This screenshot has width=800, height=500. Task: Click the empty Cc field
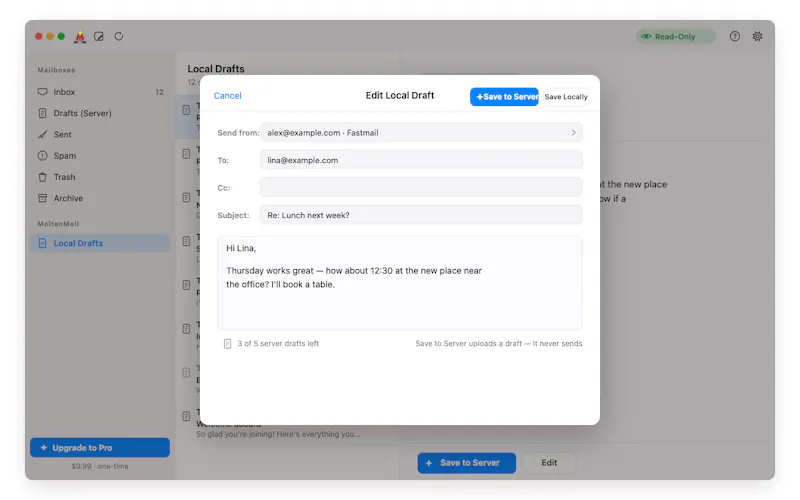(x=421, y=188)
